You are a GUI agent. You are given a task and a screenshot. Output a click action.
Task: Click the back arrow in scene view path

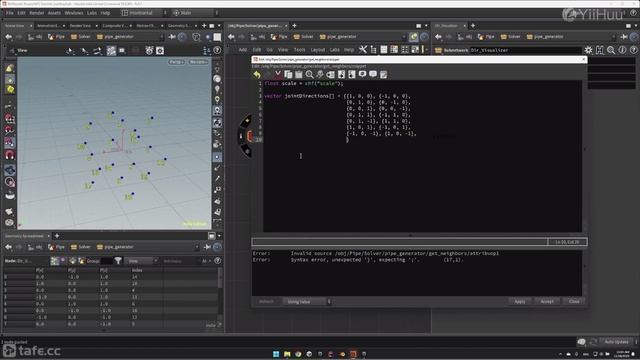point(8,37)
